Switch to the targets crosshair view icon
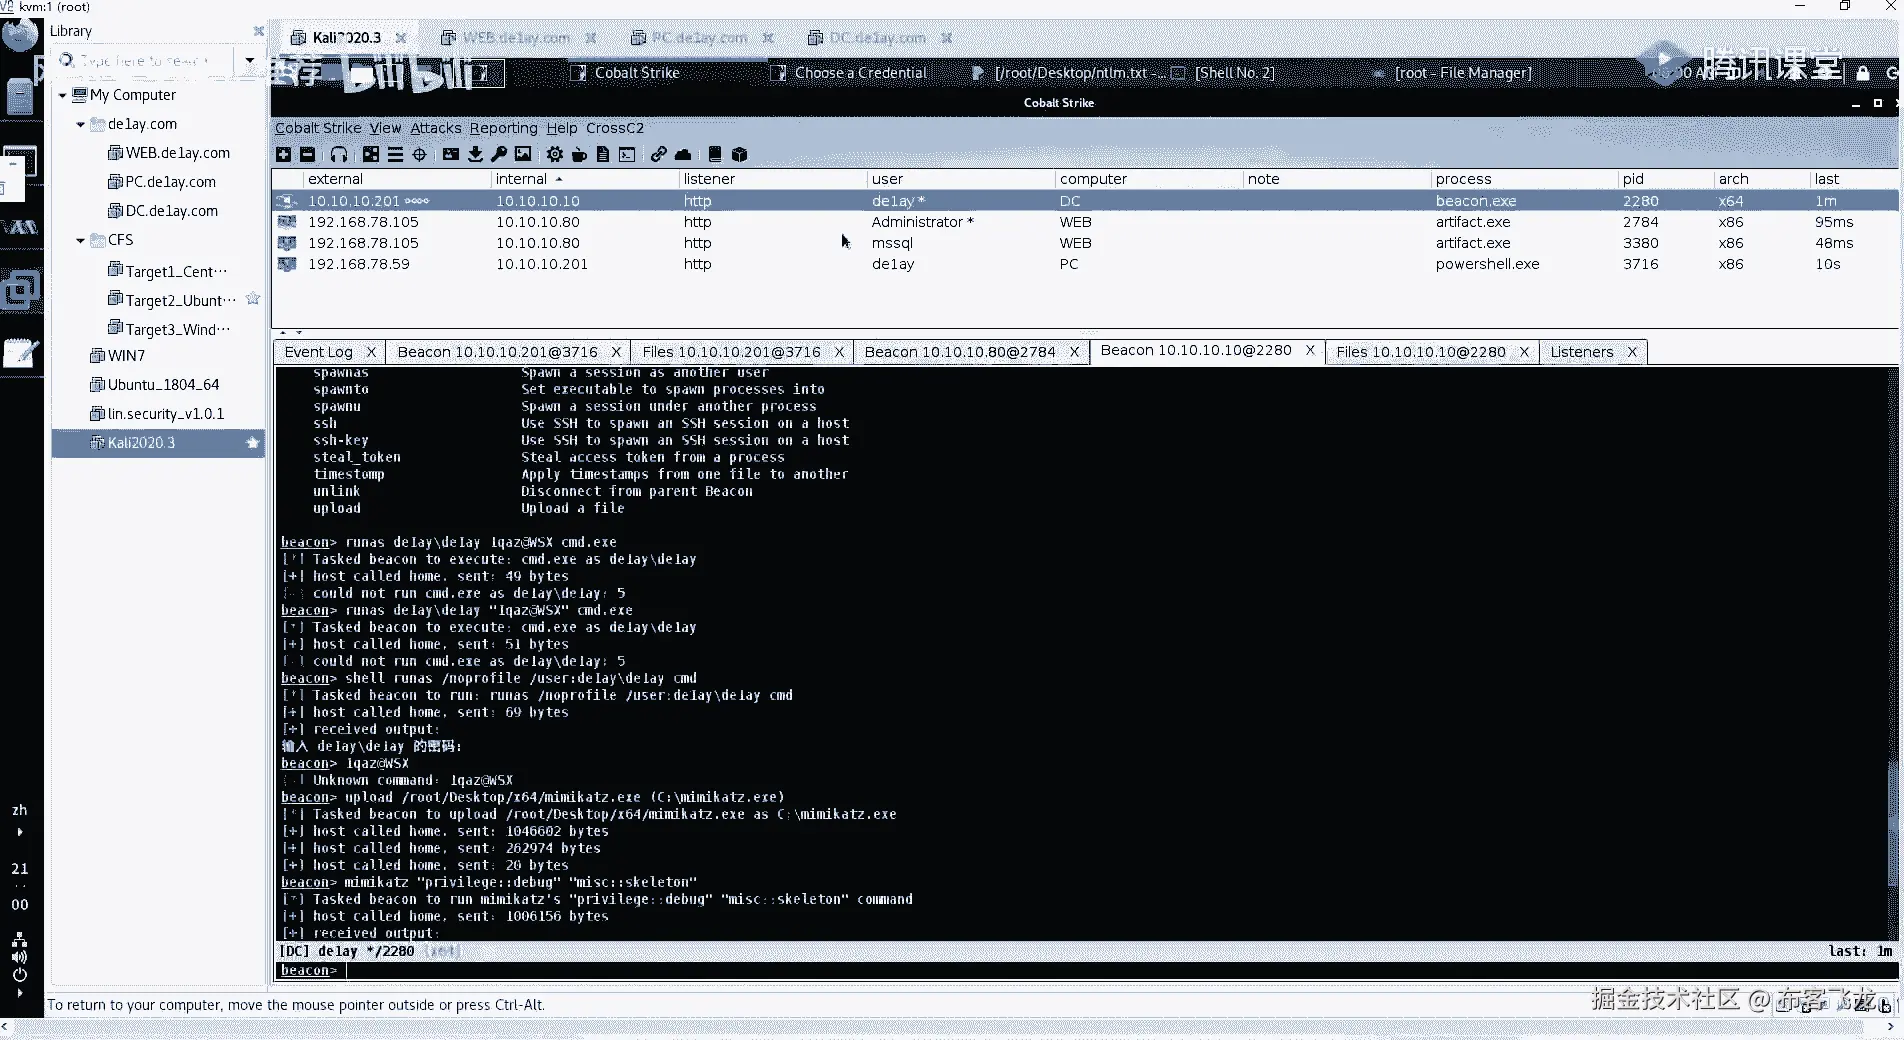 tap(420, 154)
